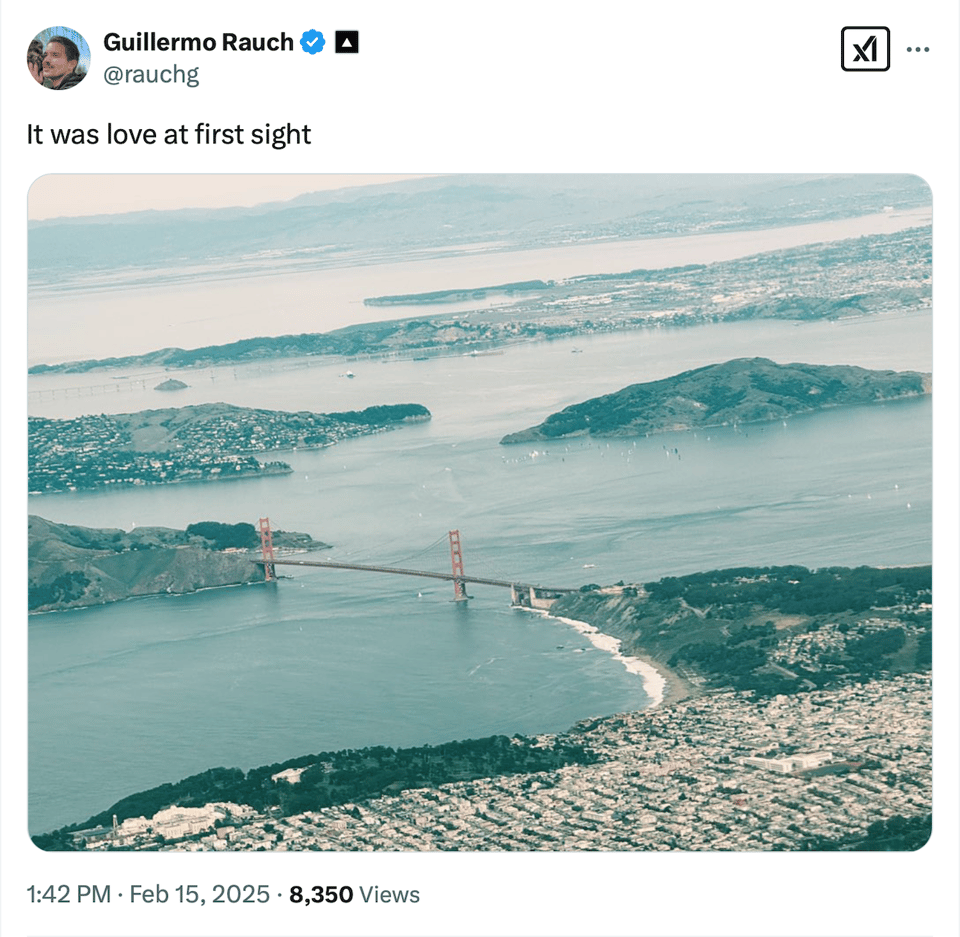Click the Vercel triangle affiliation badge
This screenshot has height=937, width=960.
click(x=344, y=42)
